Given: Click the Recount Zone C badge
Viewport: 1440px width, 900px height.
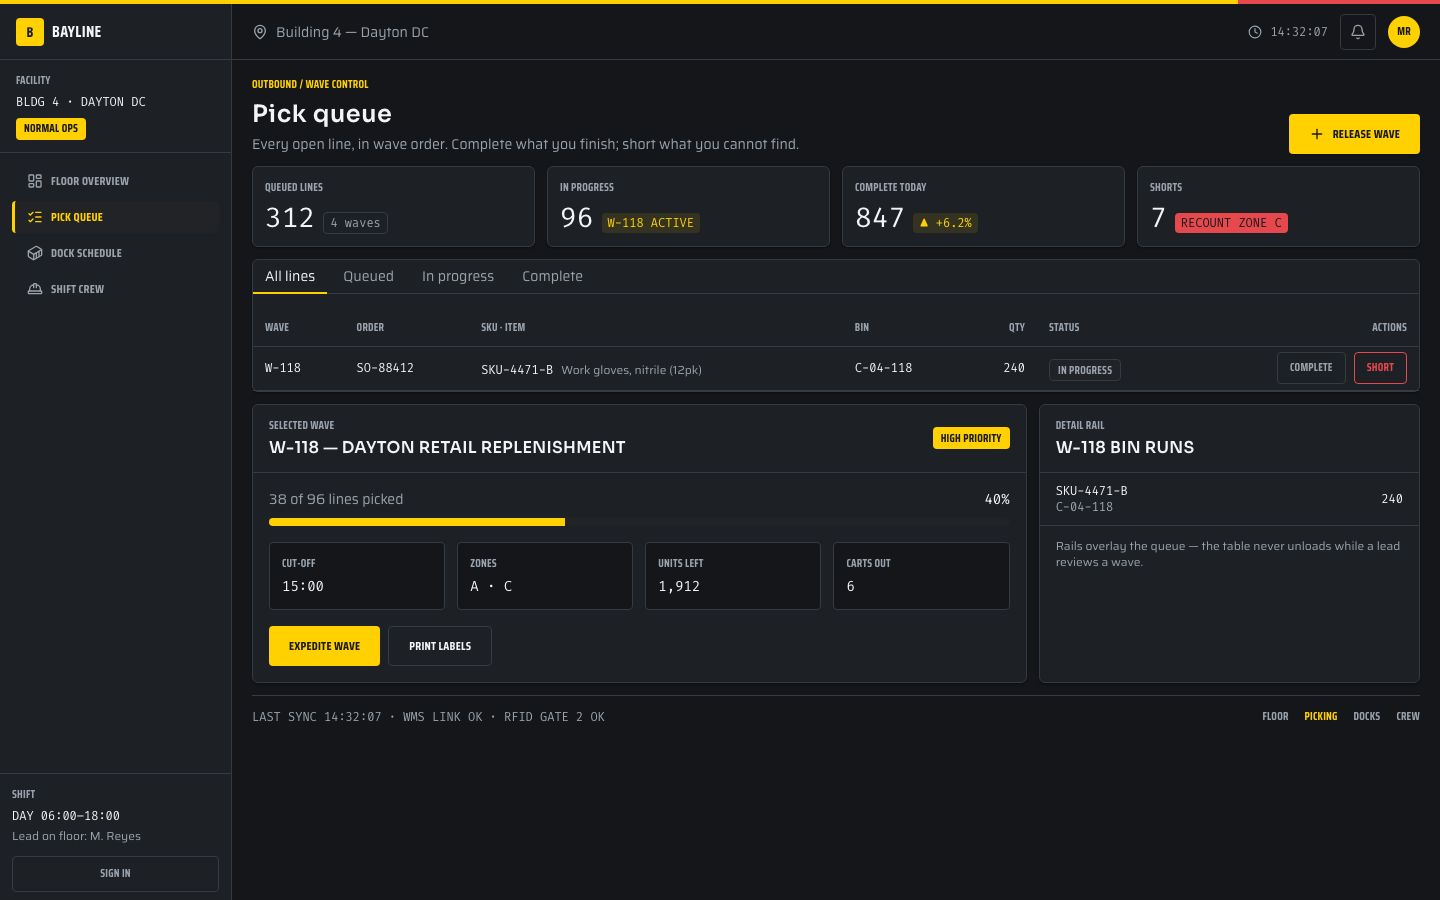Looking at the screenshot, I should [x=1231, y=223].
